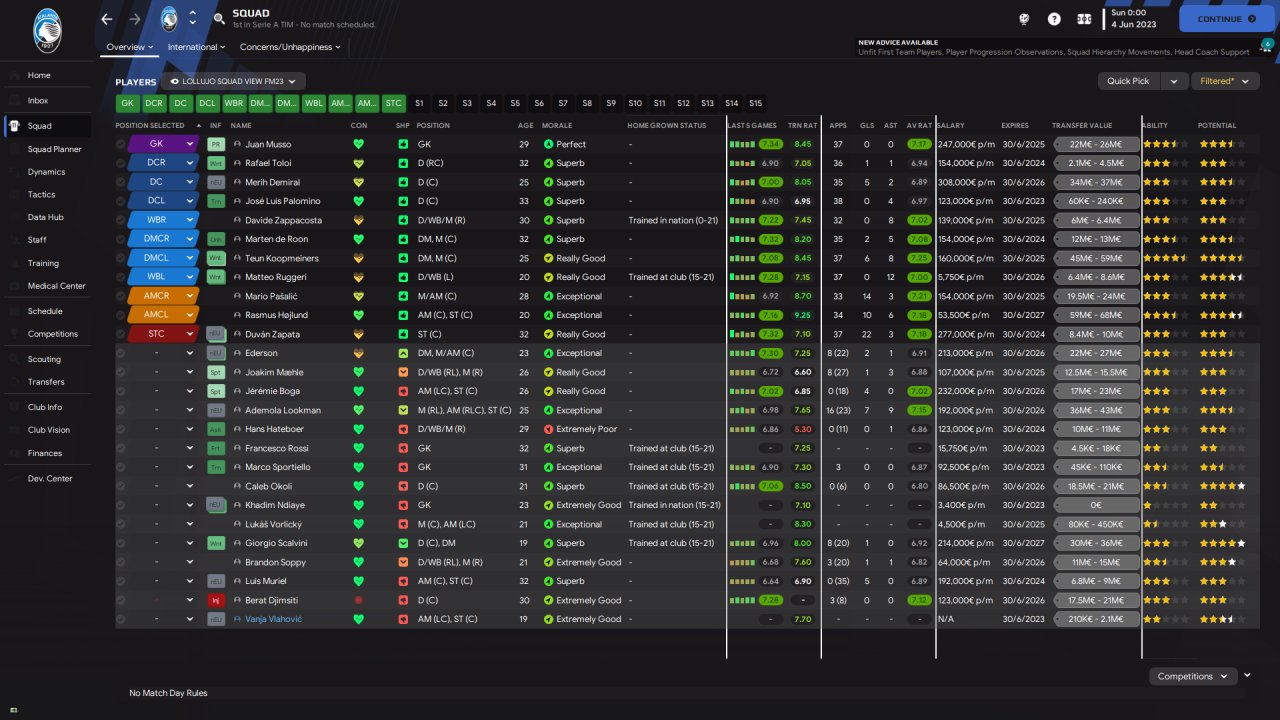The width and height of the screenshot is (1280, 720).
Task: Open the search magnifier icon
Action: [219, 19]
